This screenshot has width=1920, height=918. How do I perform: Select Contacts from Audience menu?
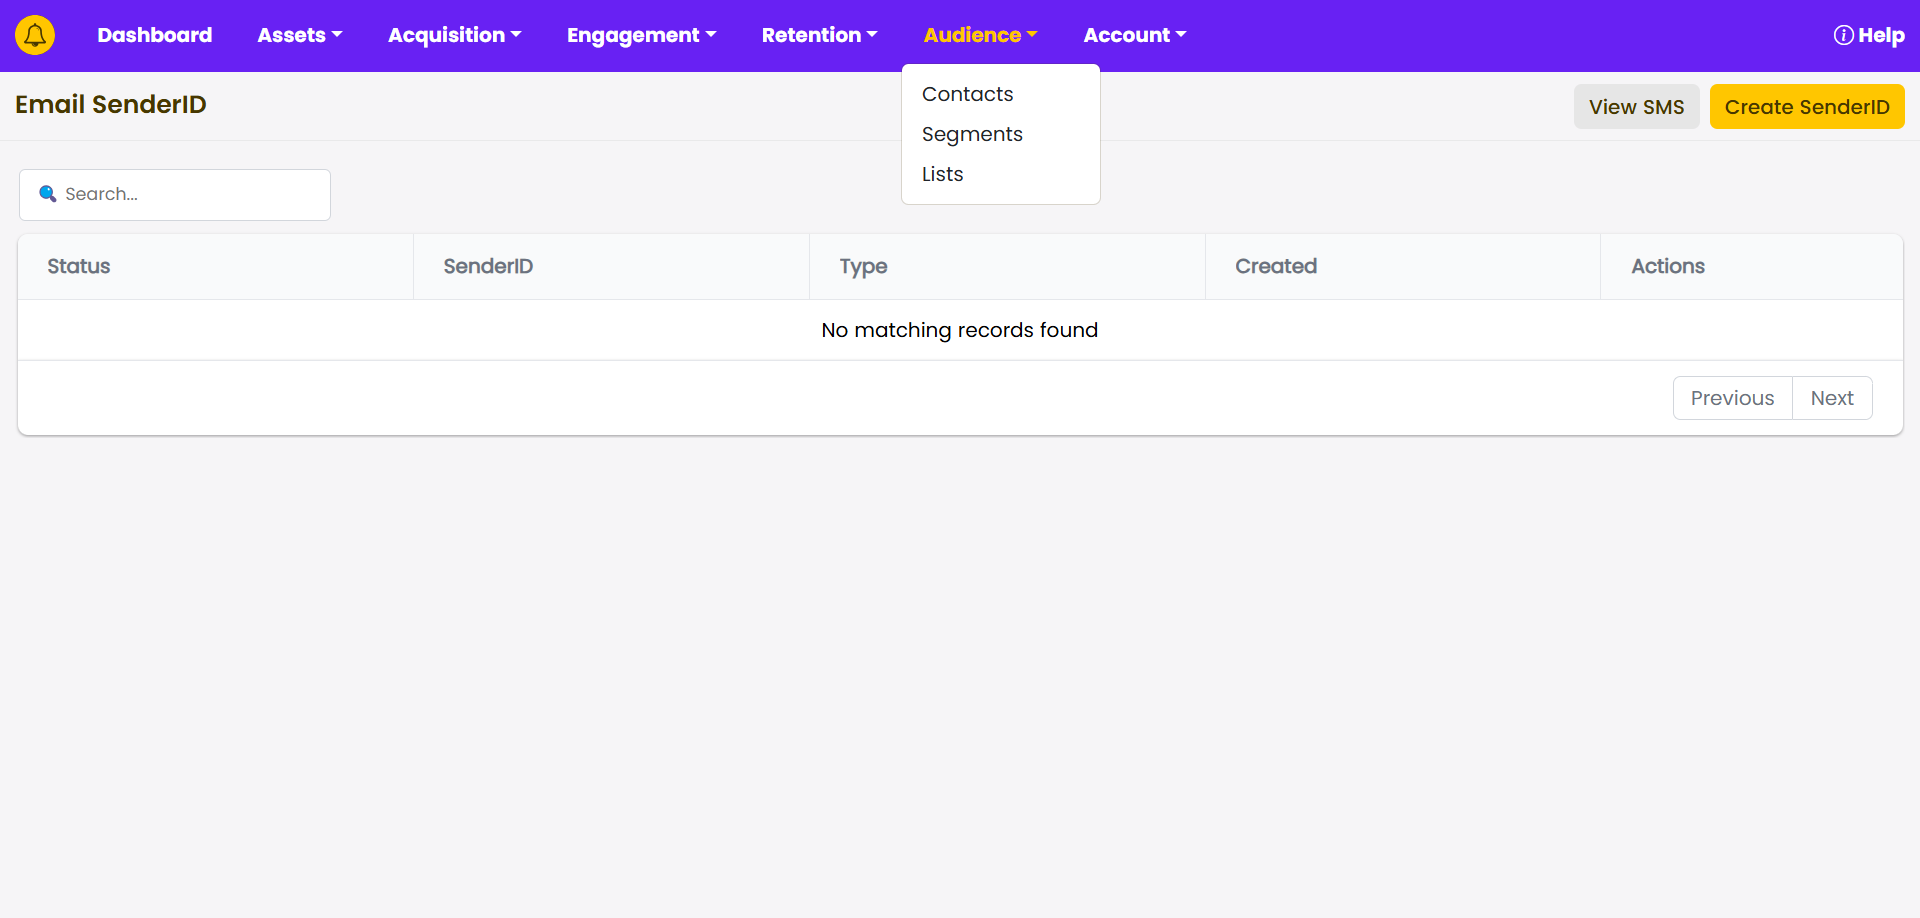pos(967,94)
